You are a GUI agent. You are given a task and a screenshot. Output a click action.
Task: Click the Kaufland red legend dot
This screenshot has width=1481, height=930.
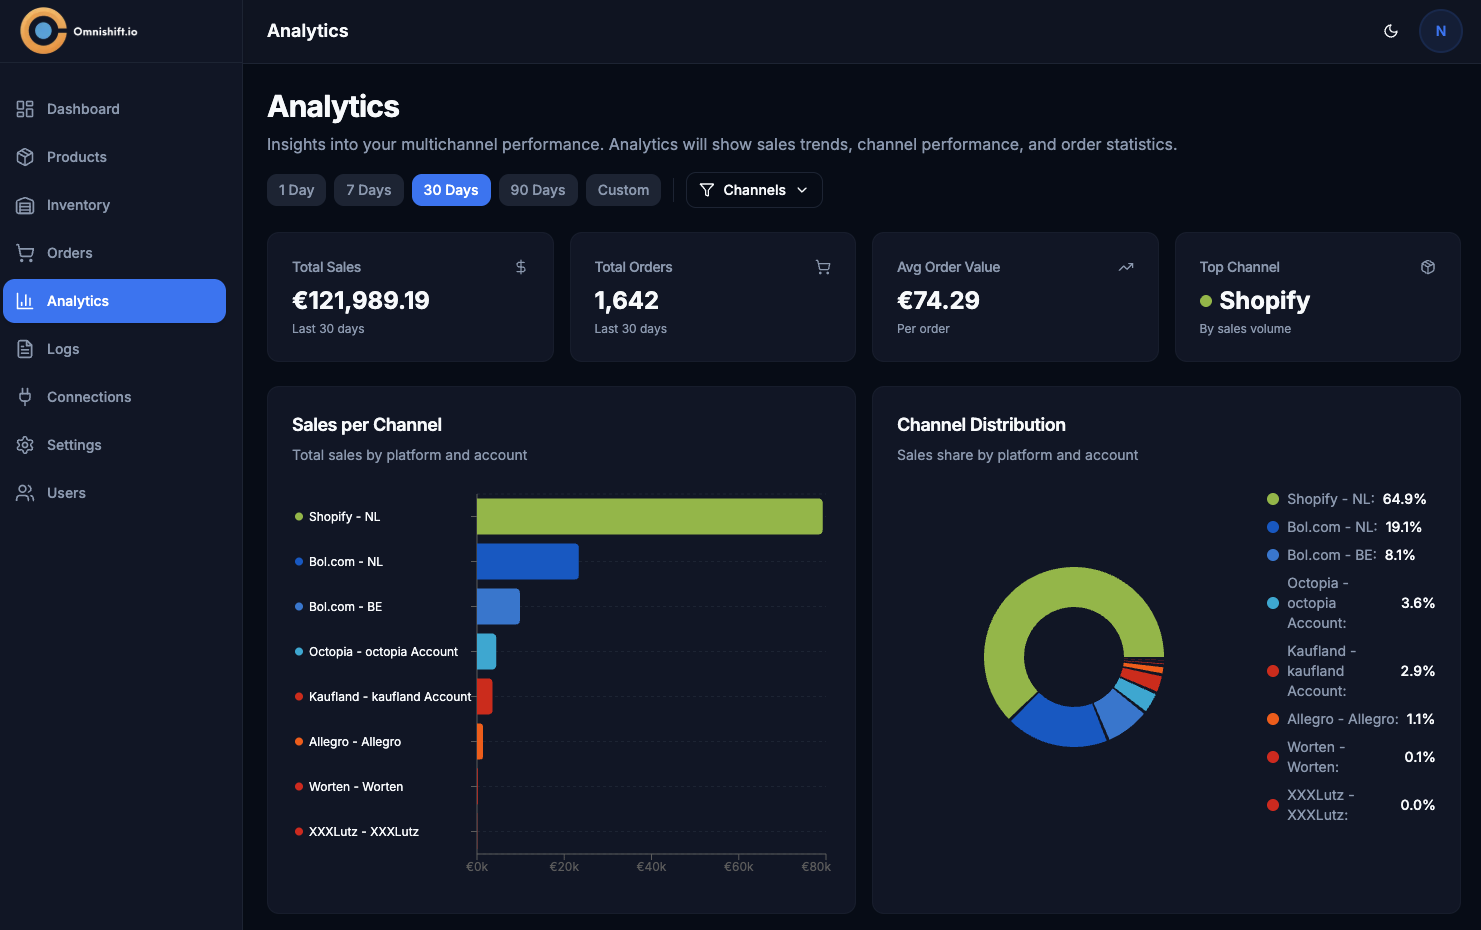1273,671
